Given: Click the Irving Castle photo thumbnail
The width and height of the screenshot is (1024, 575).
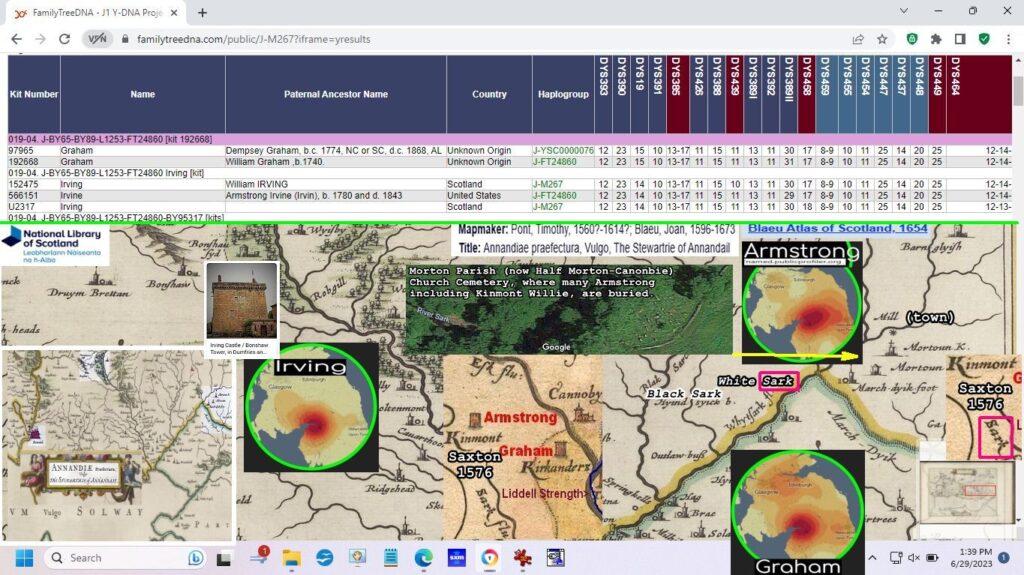Looking at the screenshot, I should [x=242, y=301].
